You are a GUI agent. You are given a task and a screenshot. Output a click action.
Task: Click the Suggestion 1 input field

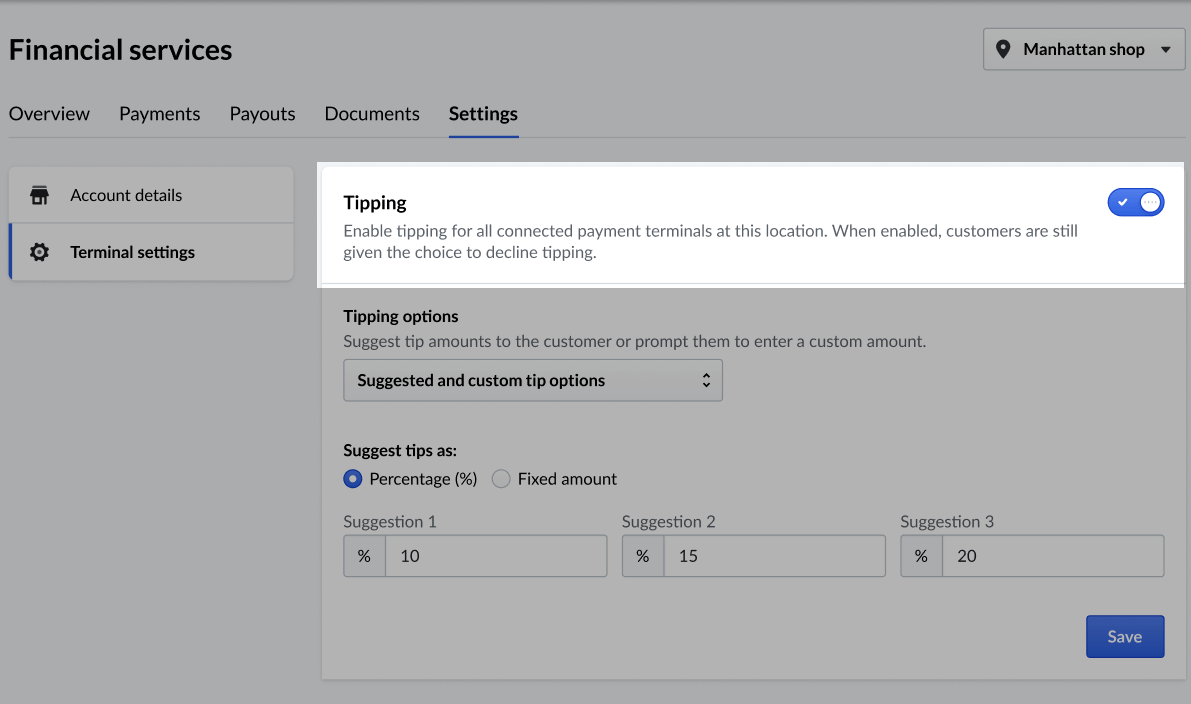pos(495,556)
